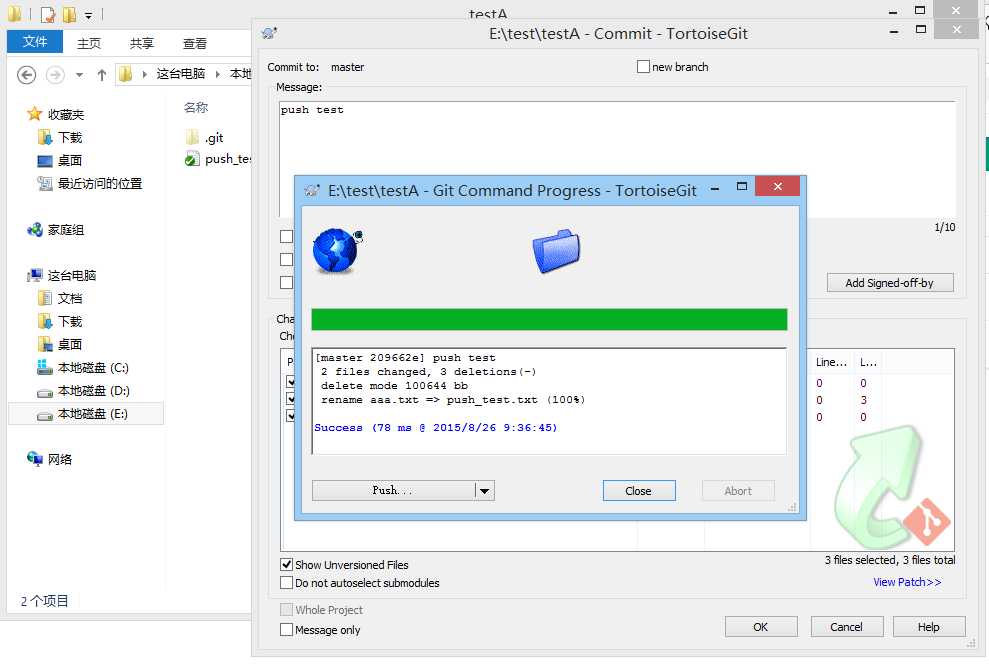Click the Success result line
The image size is (989, 664).
(436, 428)
